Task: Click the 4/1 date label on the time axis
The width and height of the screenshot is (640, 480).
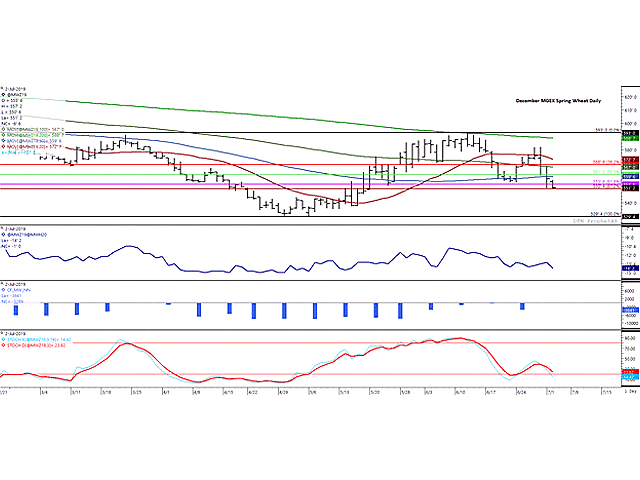Action: (166, 391)
